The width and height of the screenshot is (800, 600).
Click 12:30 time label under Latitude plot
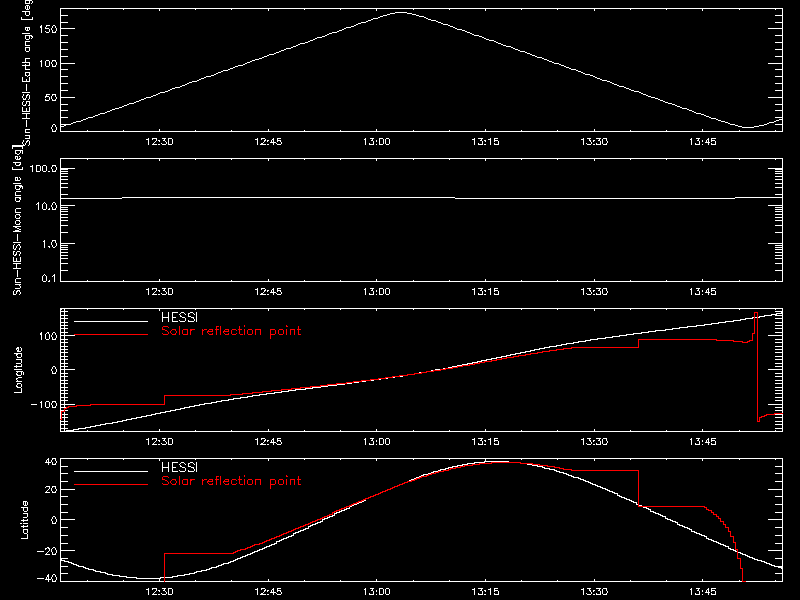(159, 592)
